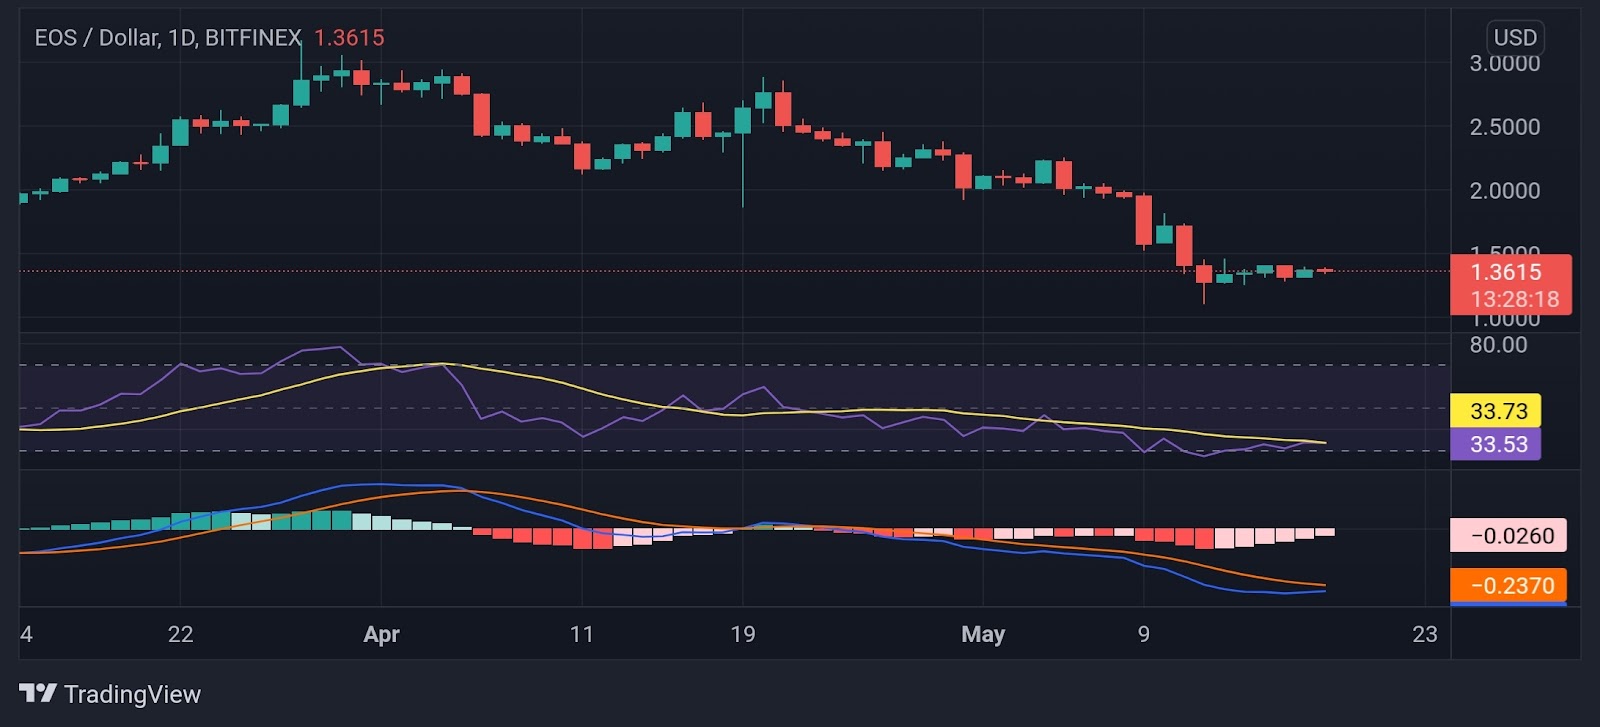Click the pink -0.0260 histogram value label
Screen dimensions: 1600x727
tap(1509, 536)
